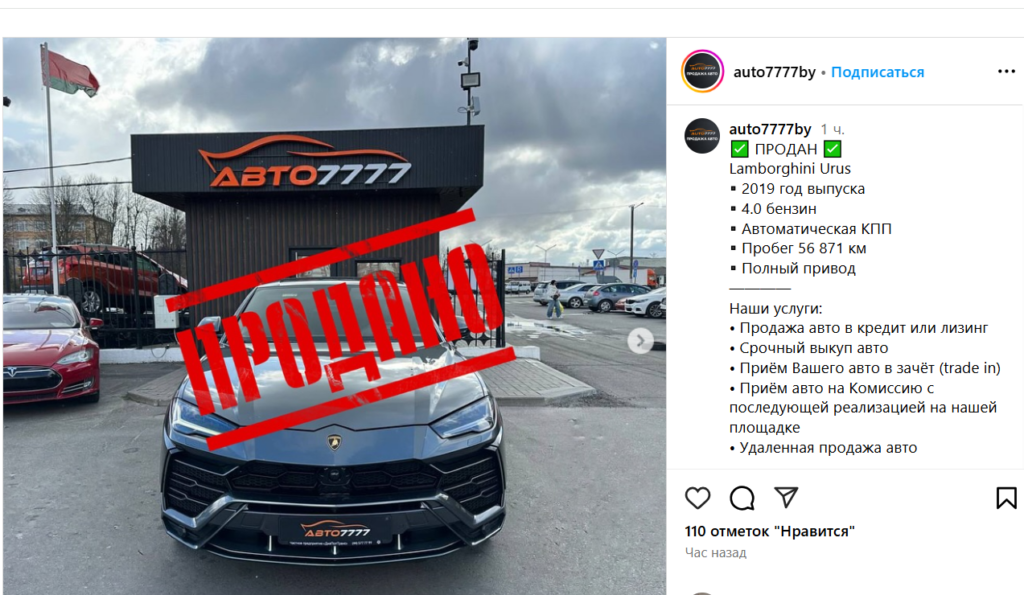The width and height of the screenshot is (1024, 595).
Task: Like the post with the heart icon
Action: click(x=697, y=498)
